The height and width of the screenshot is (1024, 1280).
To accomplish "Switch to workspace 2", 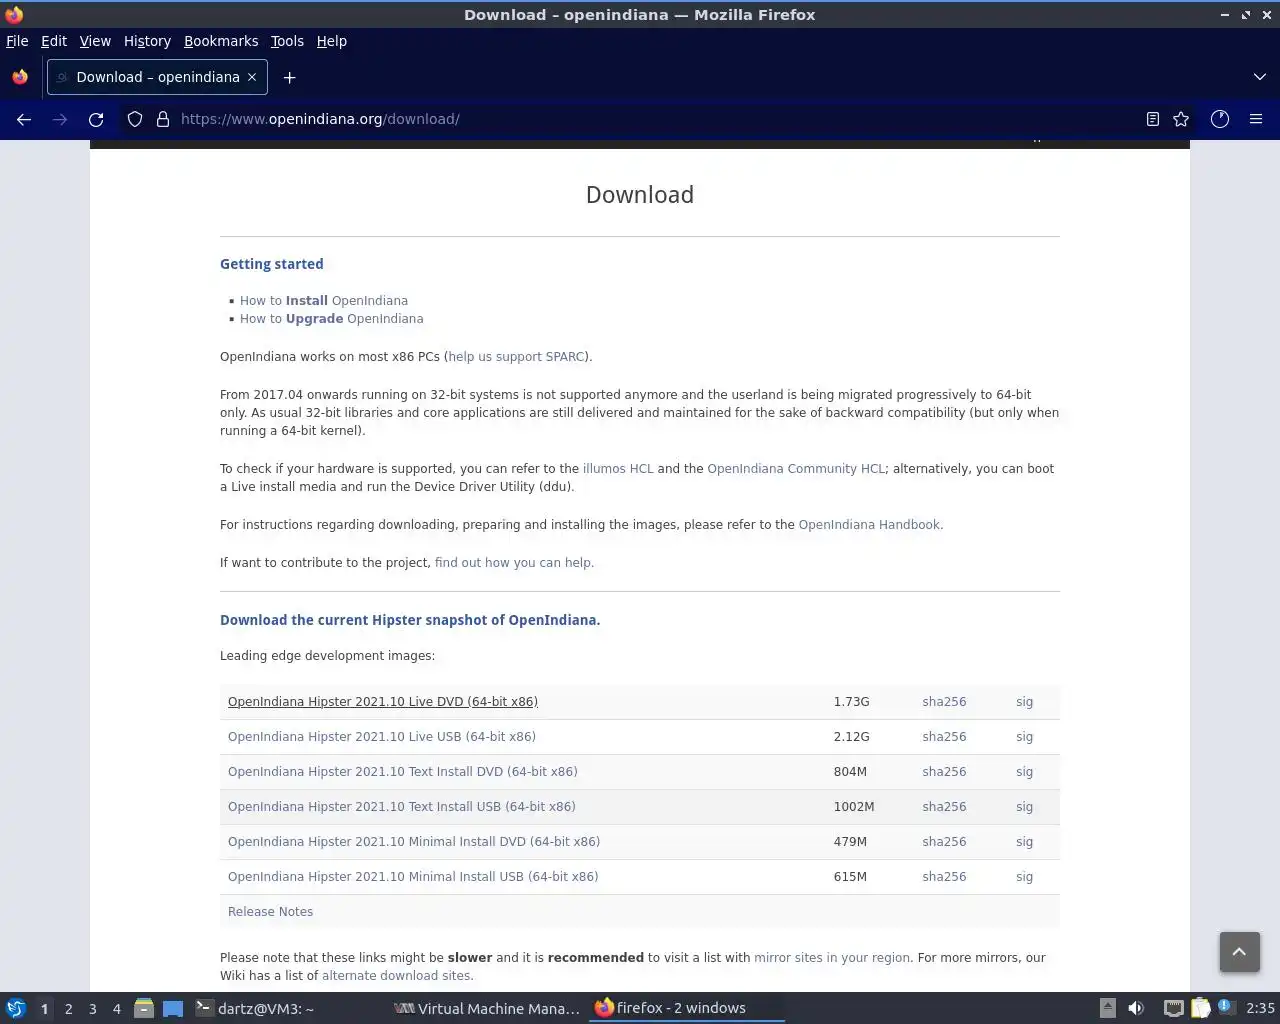I will click(68, 1008).
